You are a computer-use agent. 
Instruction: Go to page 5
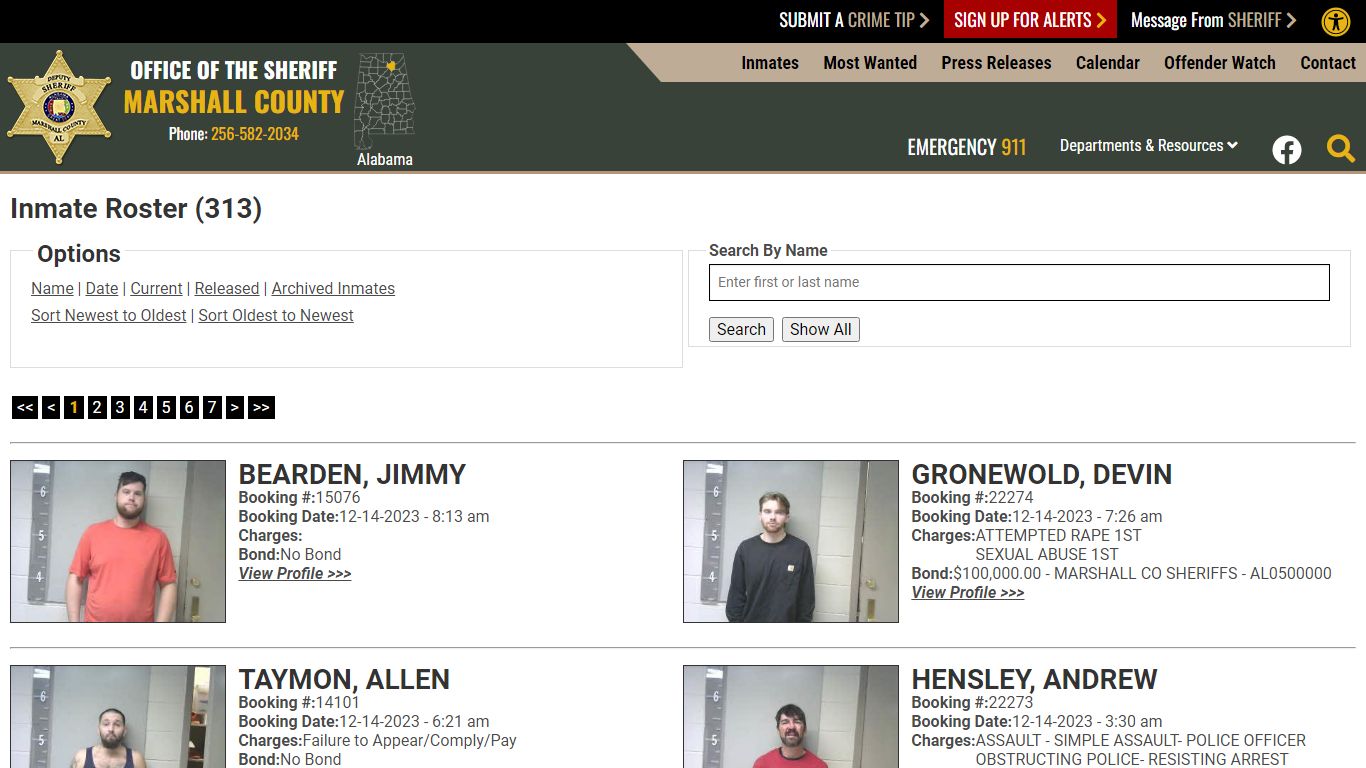coord(166,407)
